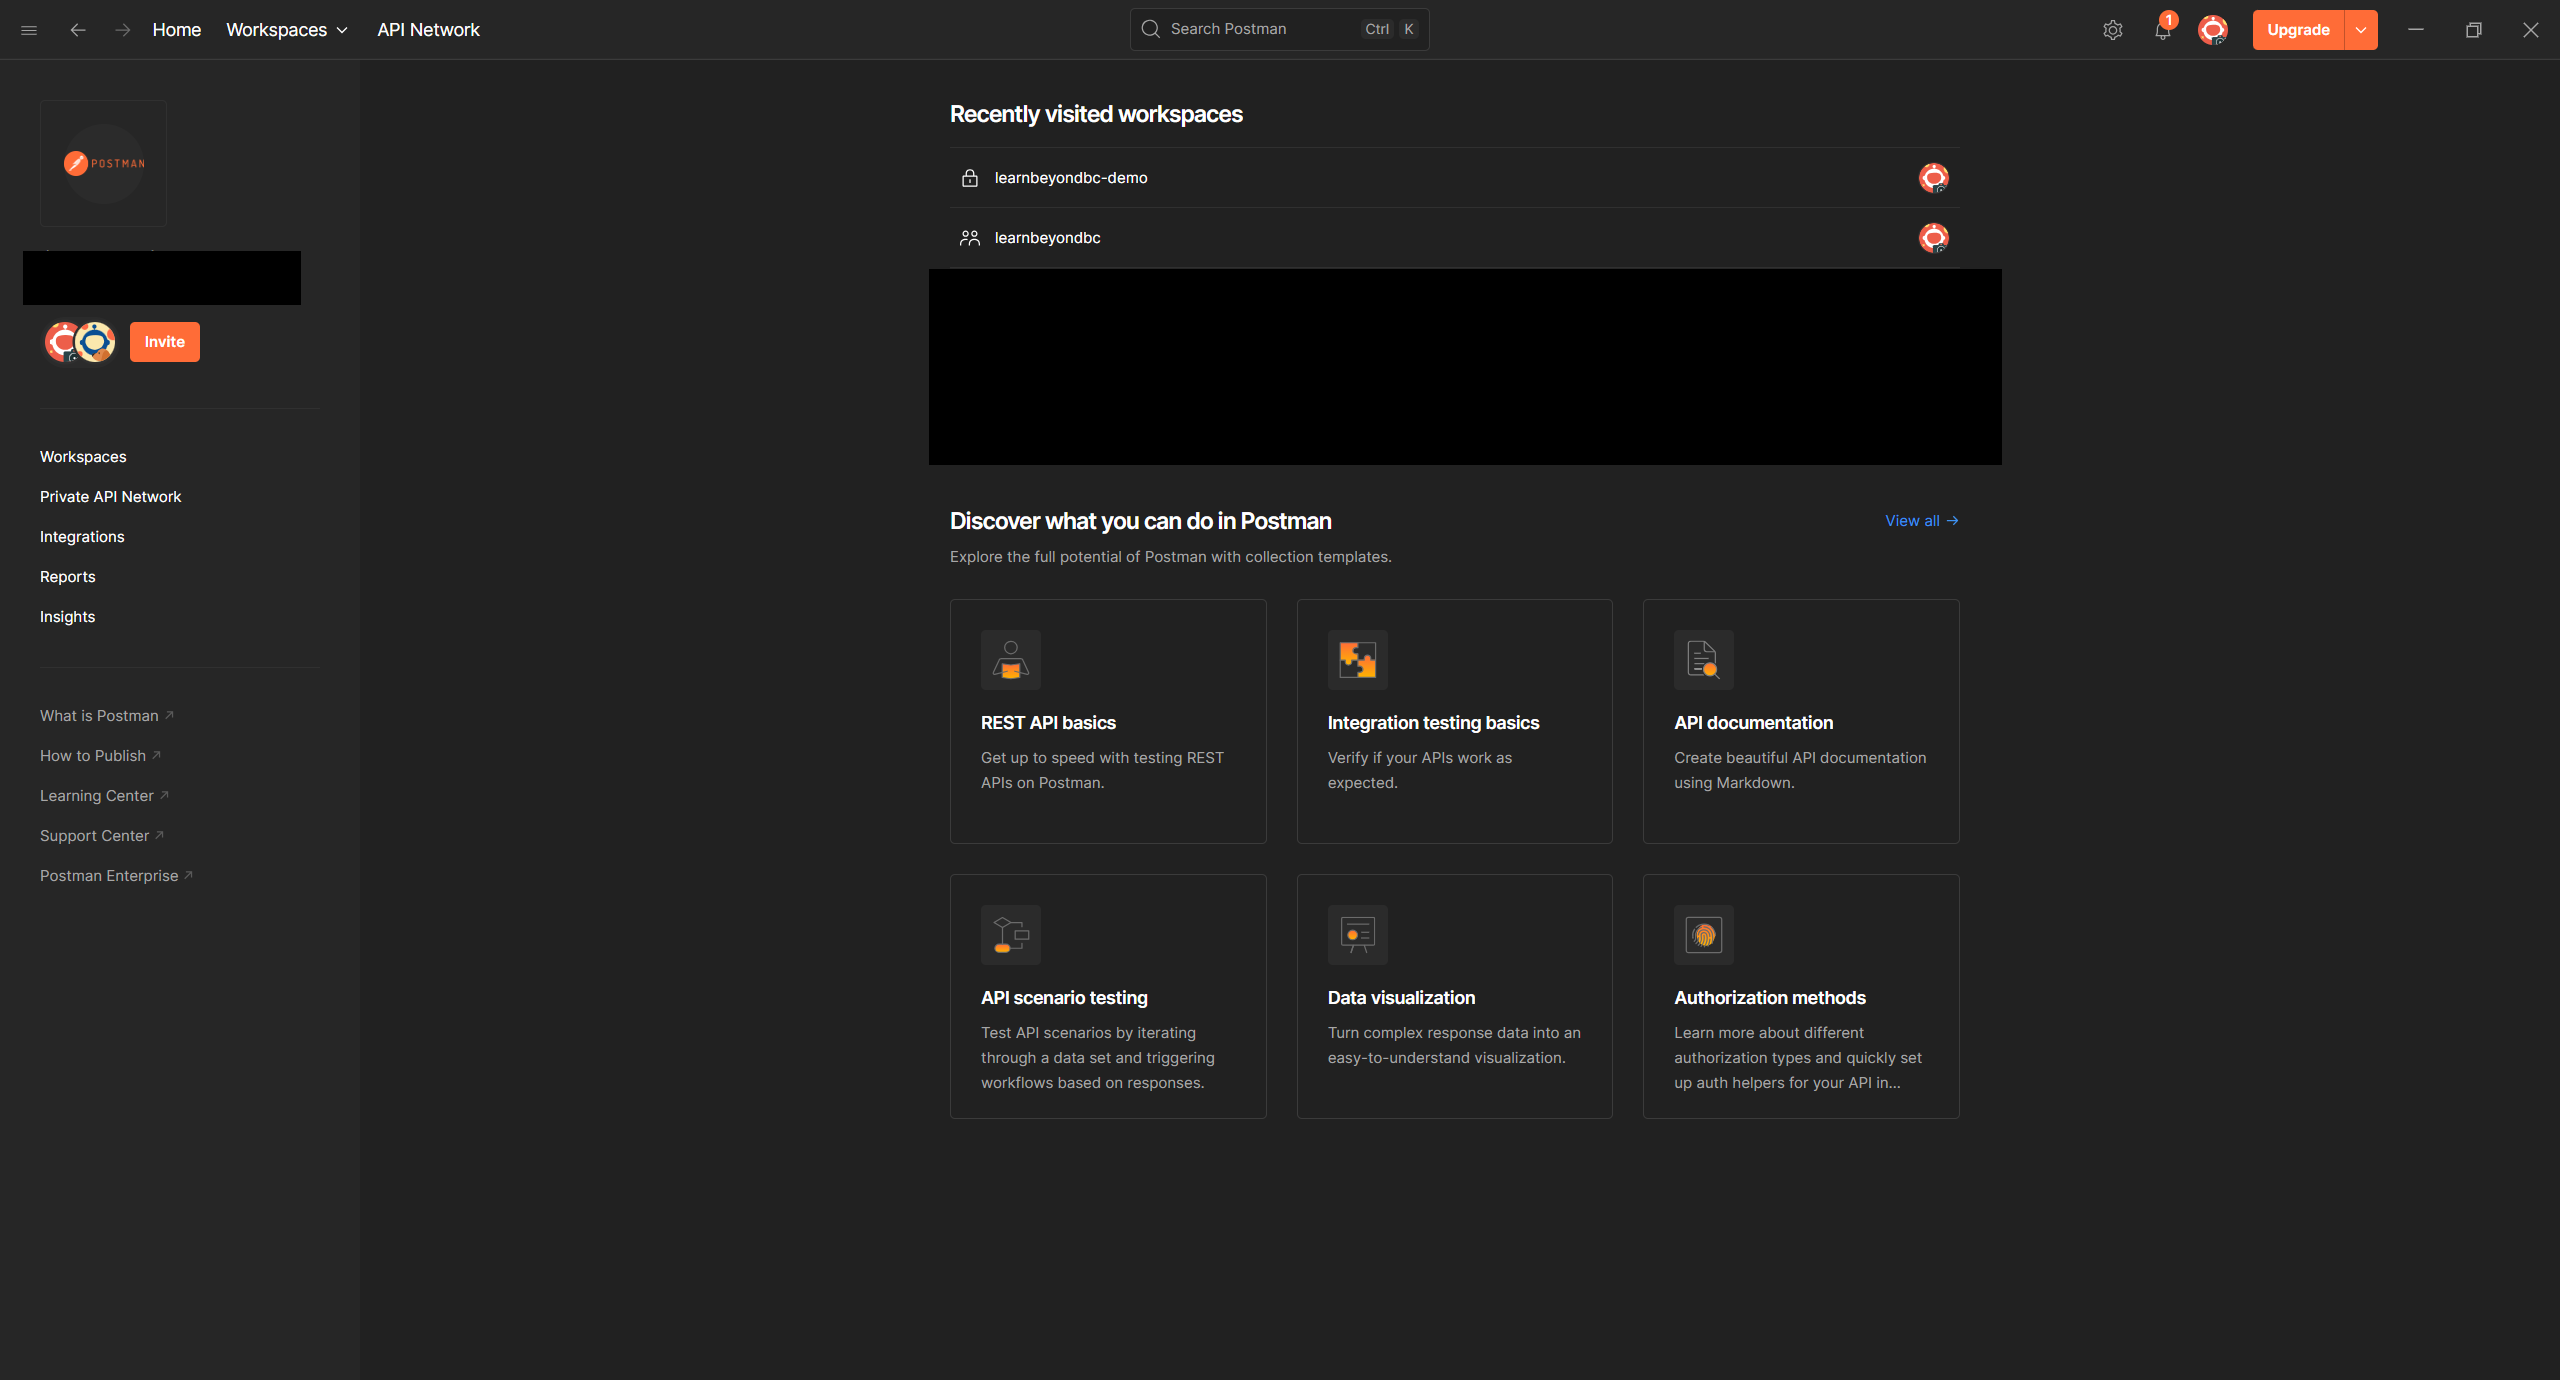This screenshot has height=1380, width=2560.
Task: Open the hamburger menu icon
Action: tap(29, 30)
